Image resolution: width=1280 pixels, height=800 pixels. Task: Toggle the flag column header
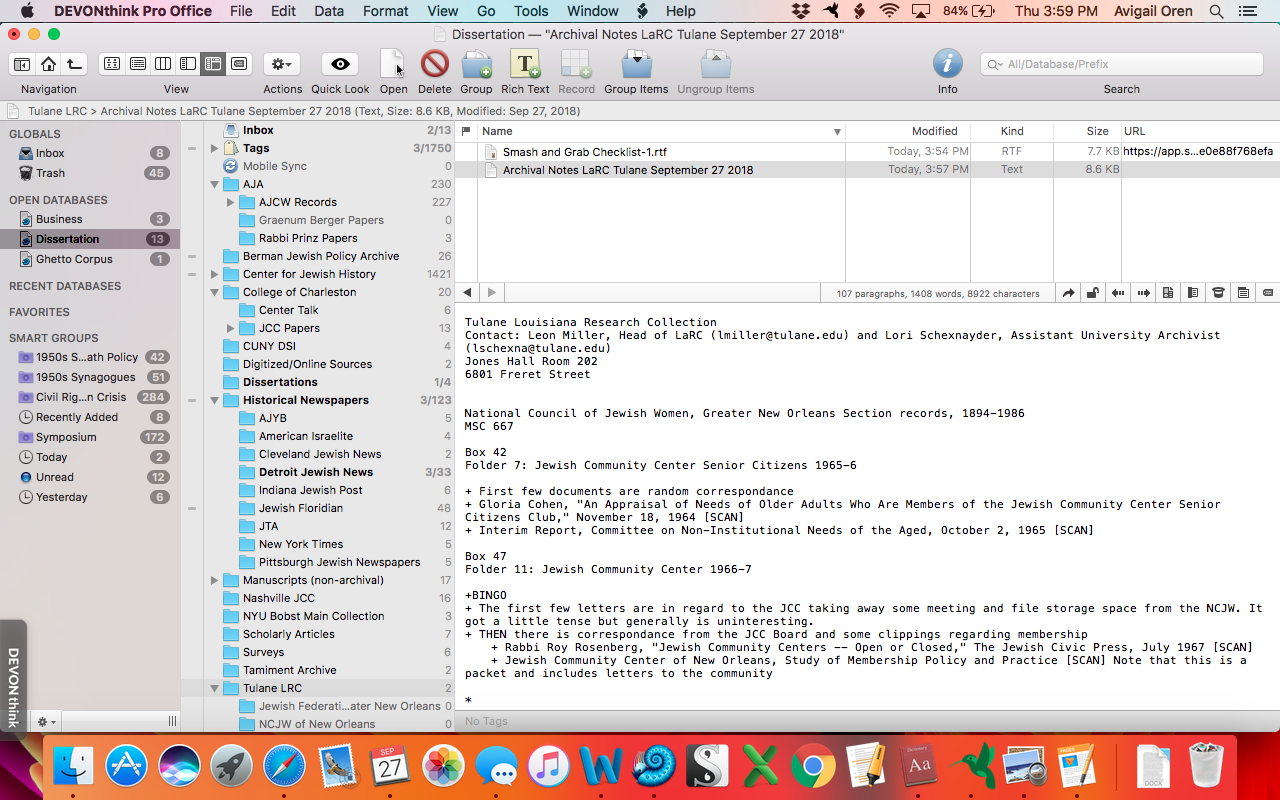[466, 131]
